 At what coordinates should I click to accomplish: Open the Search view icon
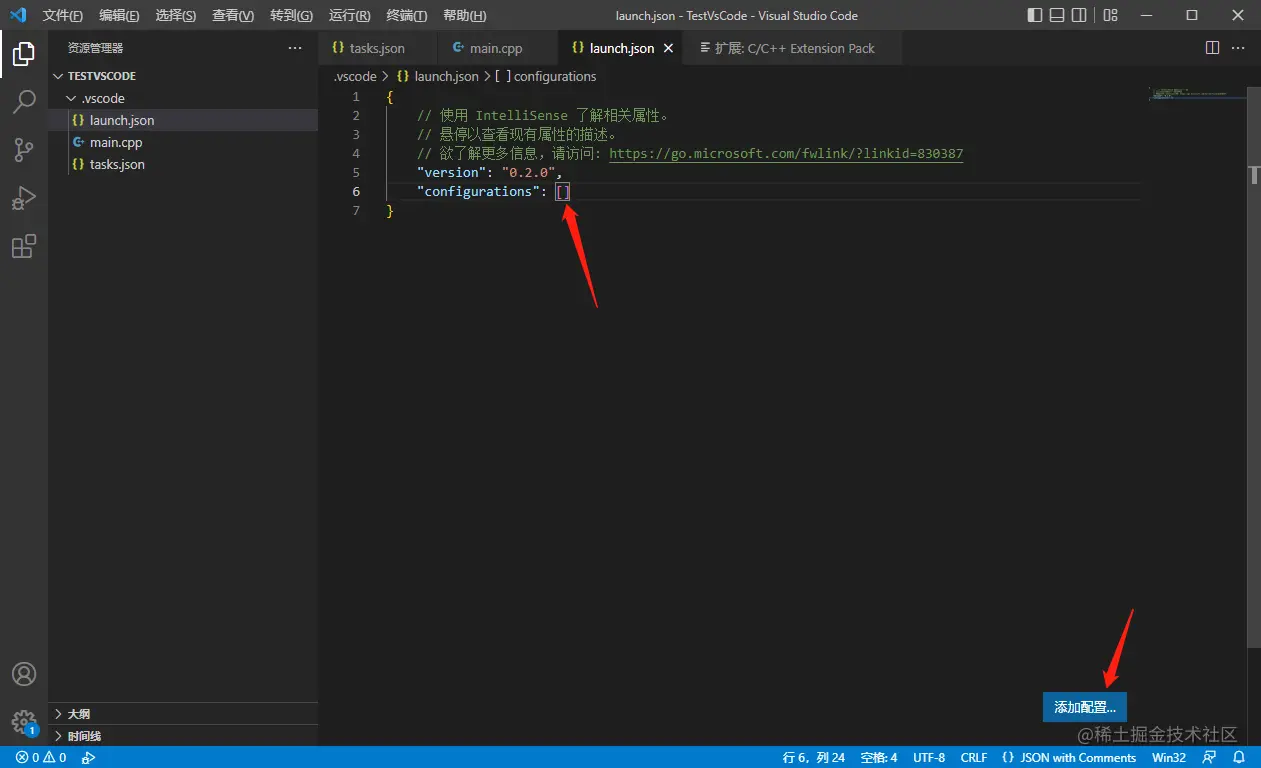pos(24,101)
